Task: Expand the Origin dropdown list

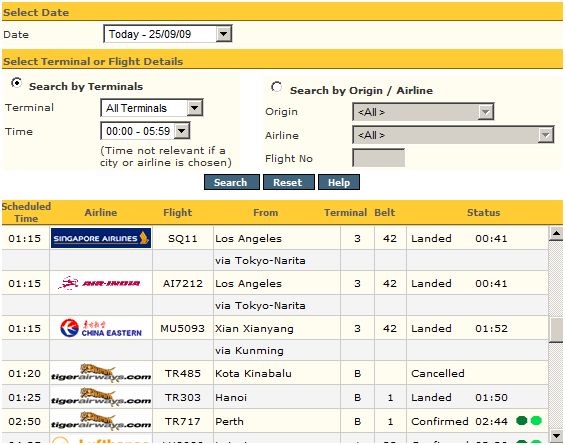Action: (x=423, y=112)
